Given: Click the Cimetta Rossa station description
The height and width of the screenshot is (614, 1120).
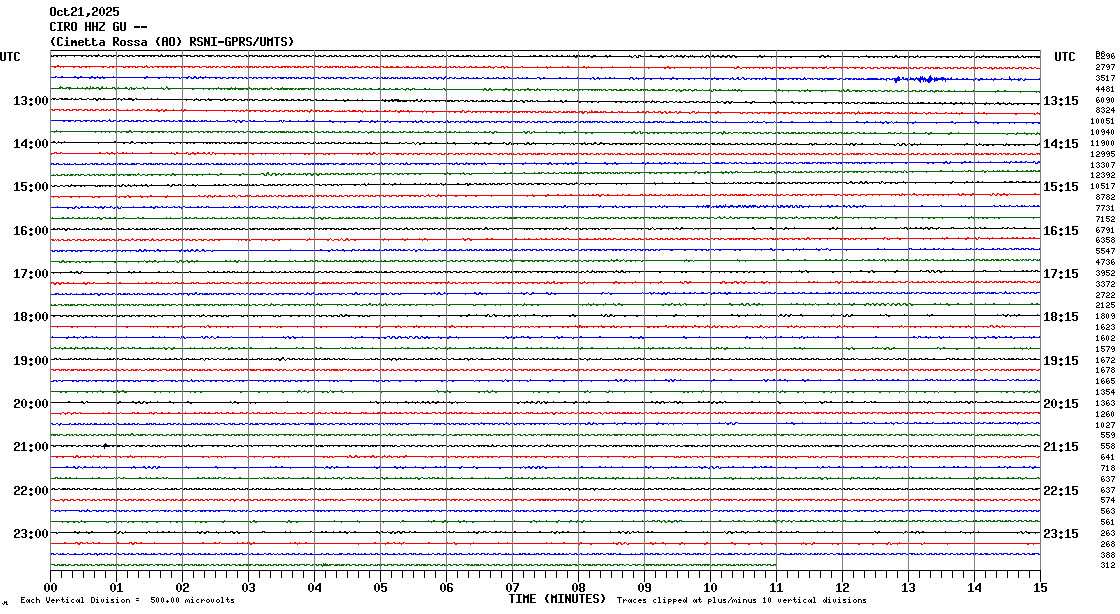Looking at the screenshot, I should click(x=171, y=41).
